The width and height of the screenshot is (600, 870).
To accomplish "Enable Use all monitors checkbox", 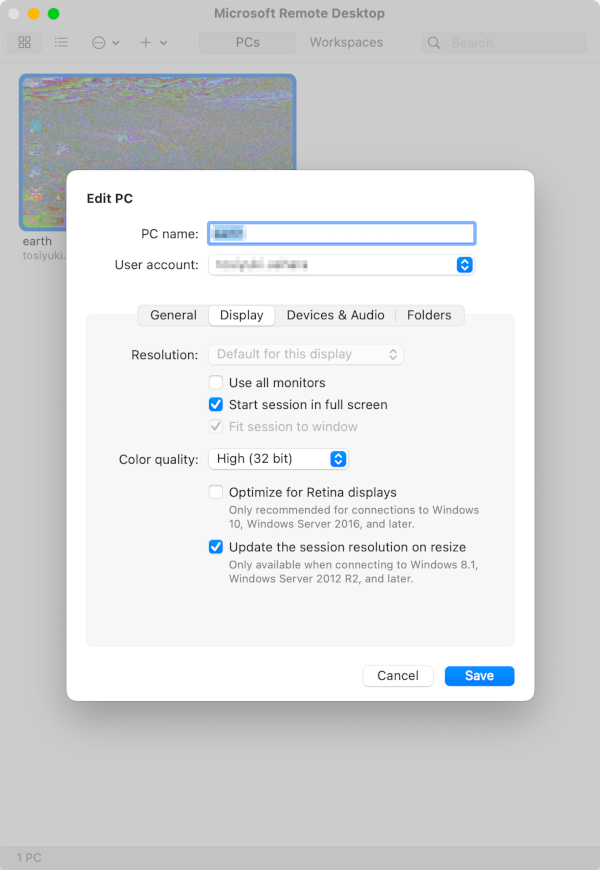I will (x=216, y=383).
